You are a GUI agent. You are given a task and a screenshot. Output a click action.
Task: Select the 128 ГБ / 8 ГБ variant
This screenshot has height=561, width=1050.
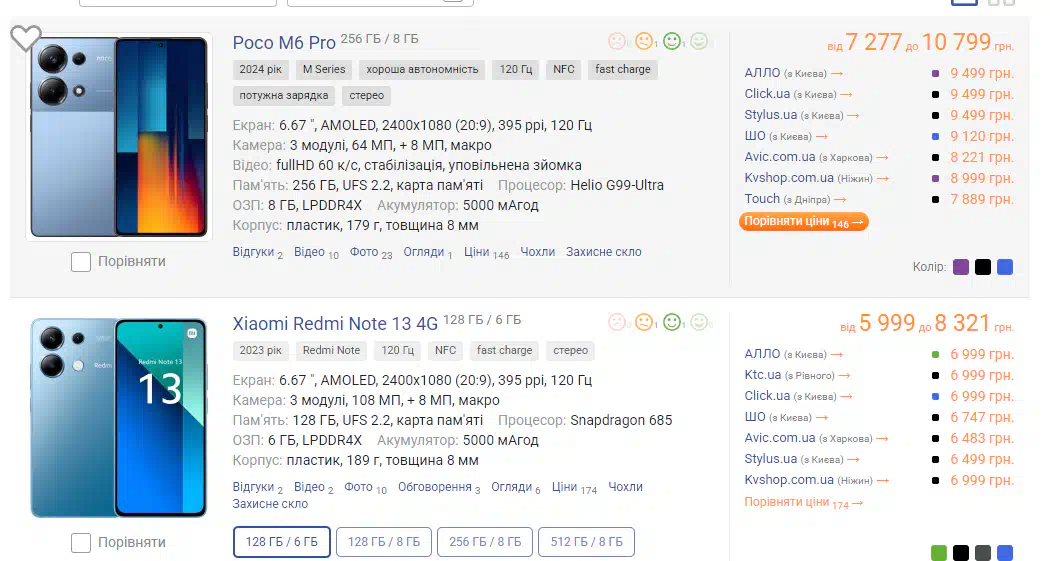pos(384,542)
